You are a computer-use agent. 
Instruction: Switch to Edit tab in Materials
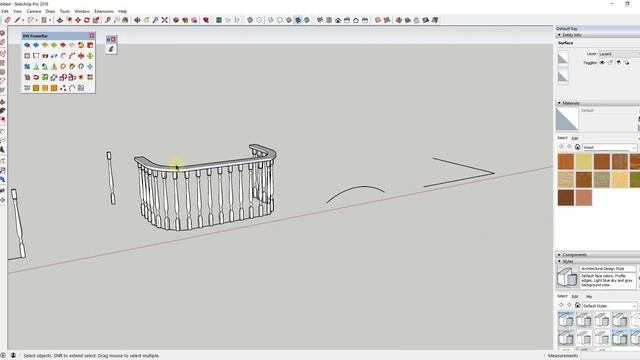click(575, 138)
